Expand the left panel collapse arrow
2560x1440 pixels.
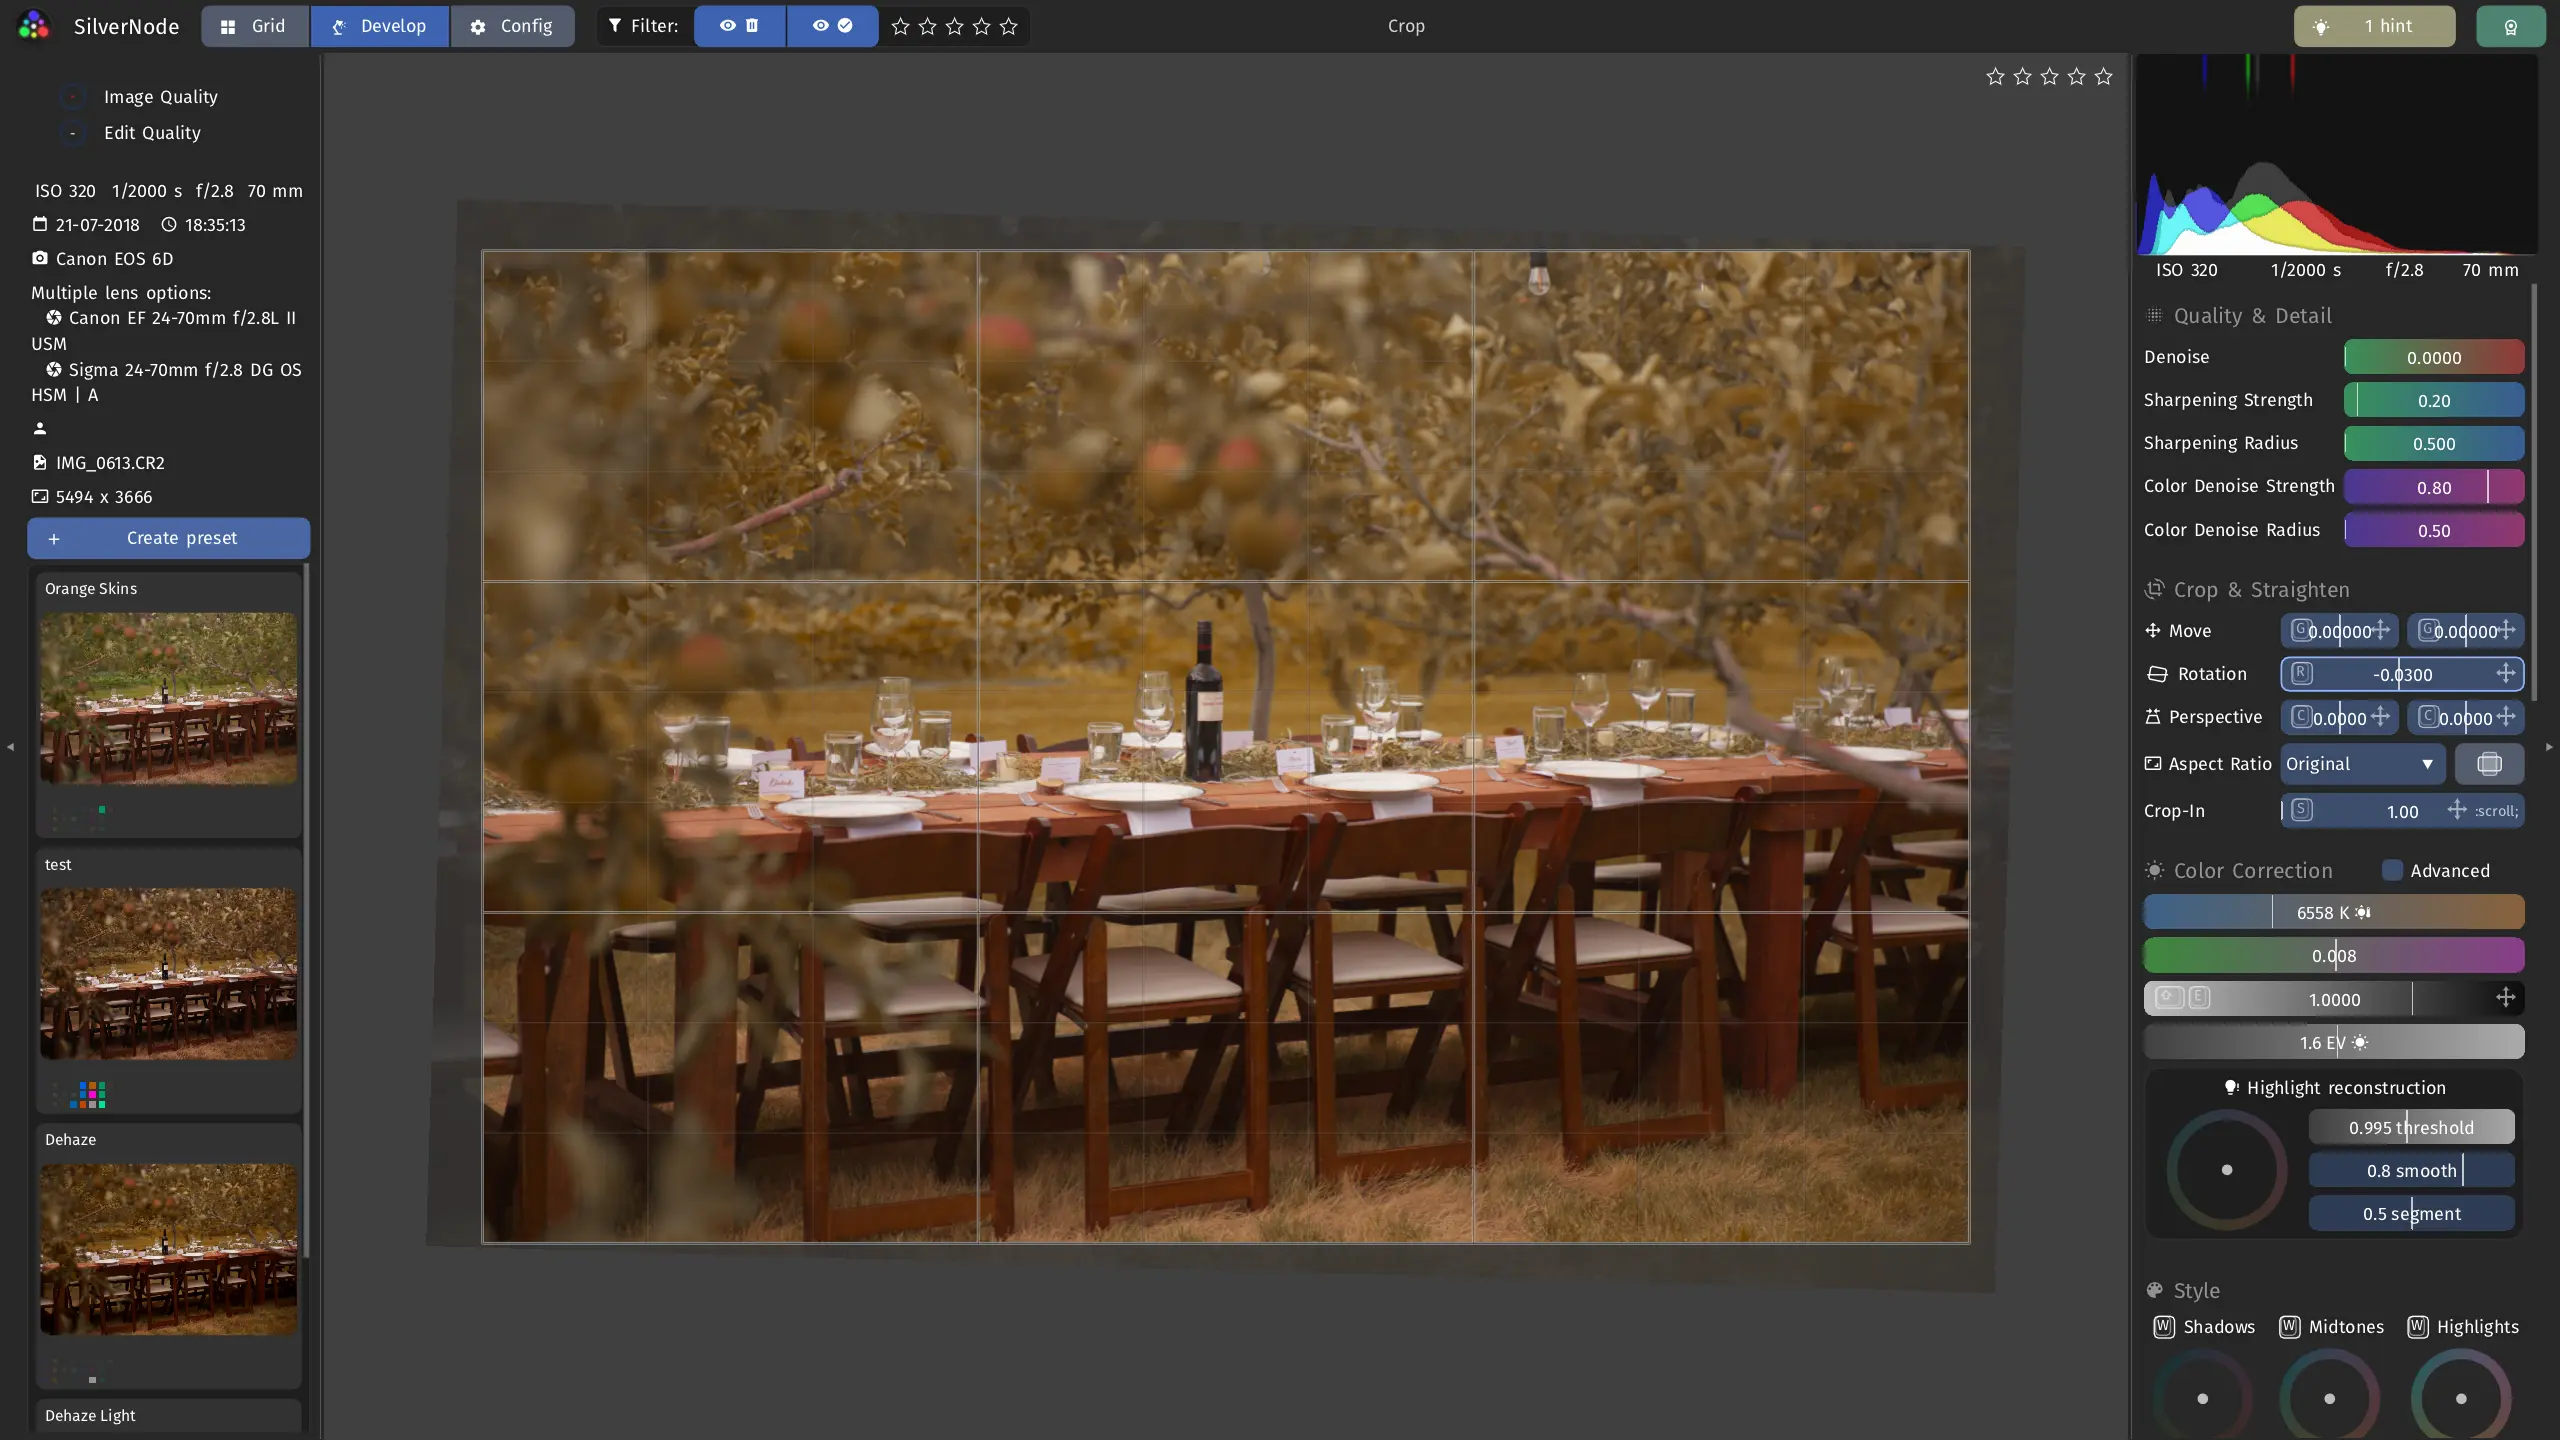coord(10,746)
